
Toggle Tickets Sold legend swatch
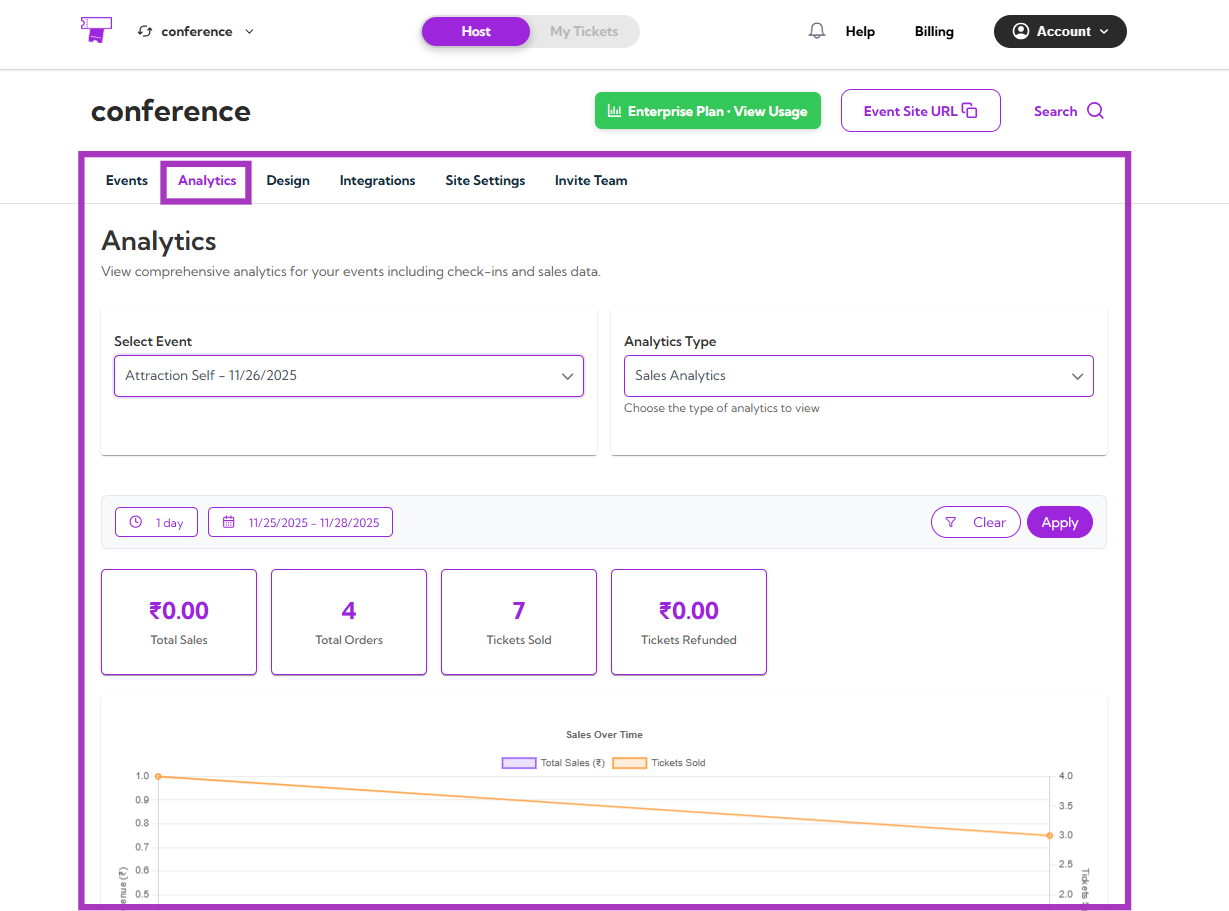[629, 763]
